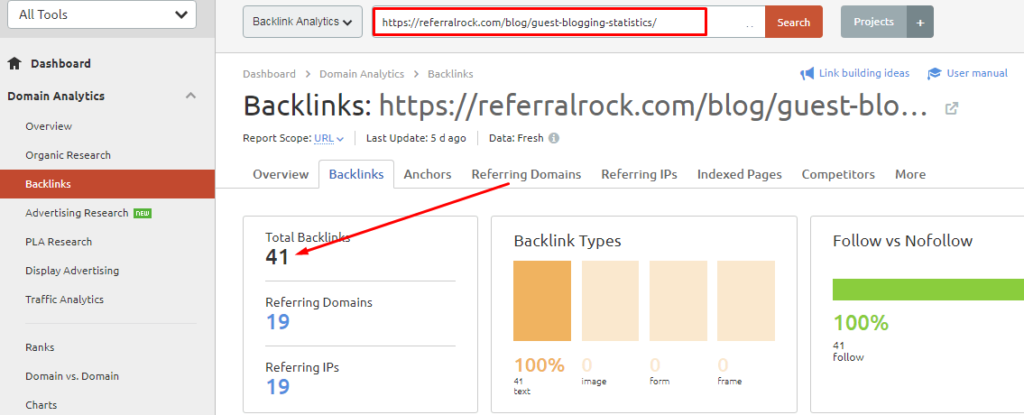Click the orange text backlink type bar

(542, 302)
